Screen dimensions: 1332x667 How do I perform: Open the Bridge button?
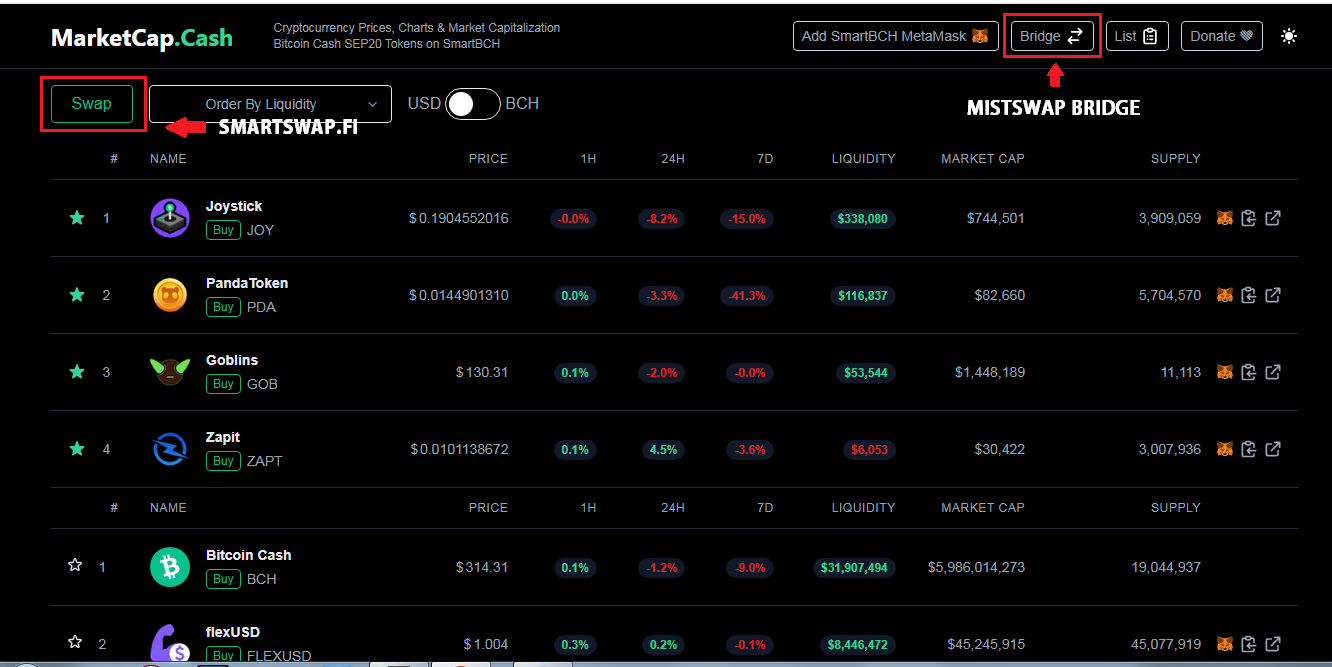(x=1052, y=36)
